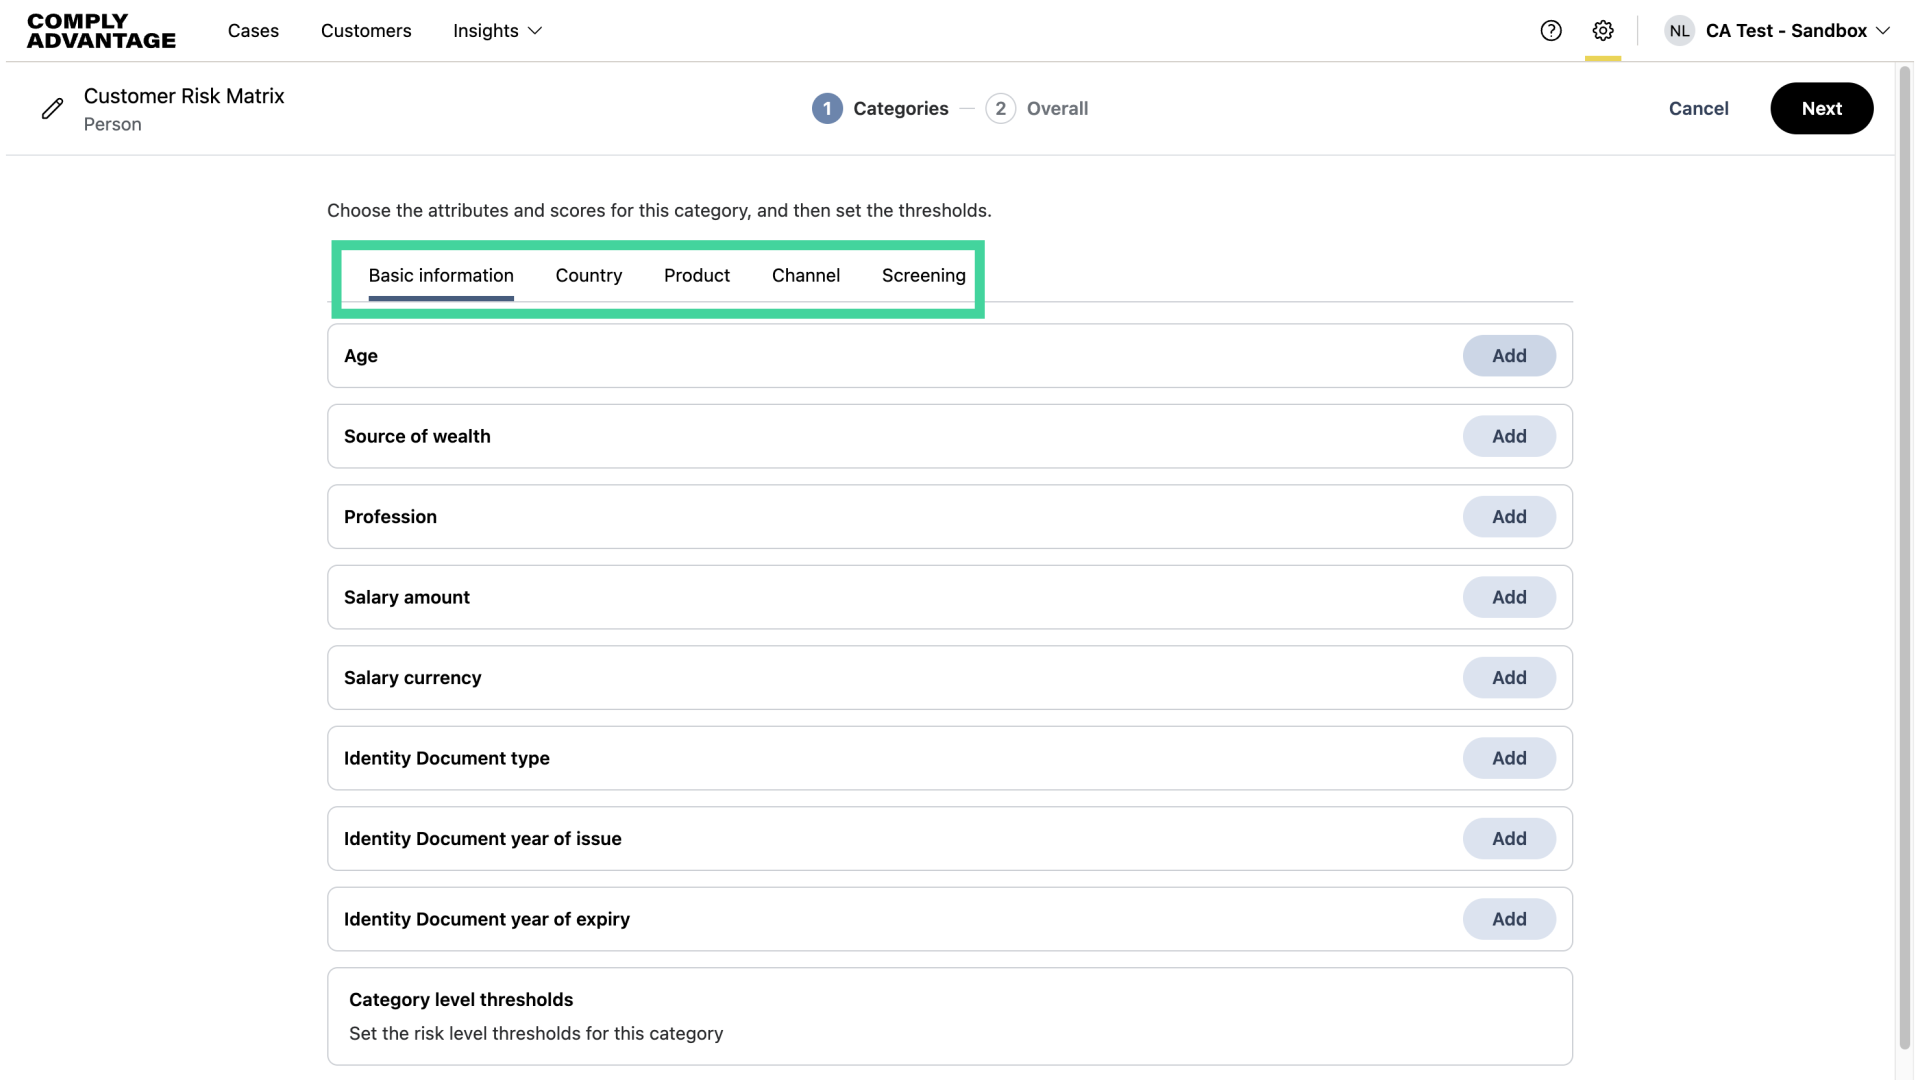Open the Cases menu item
Image resolution: width=1920 pixels, height=1080 pixels.
click(253, 31)
